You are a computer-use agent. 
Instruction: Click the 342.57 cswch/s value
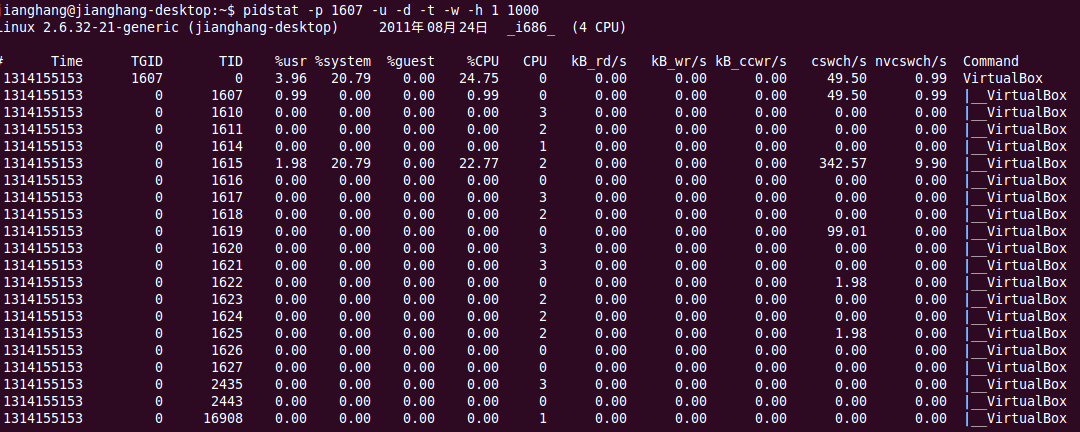(x=843, y=163)
